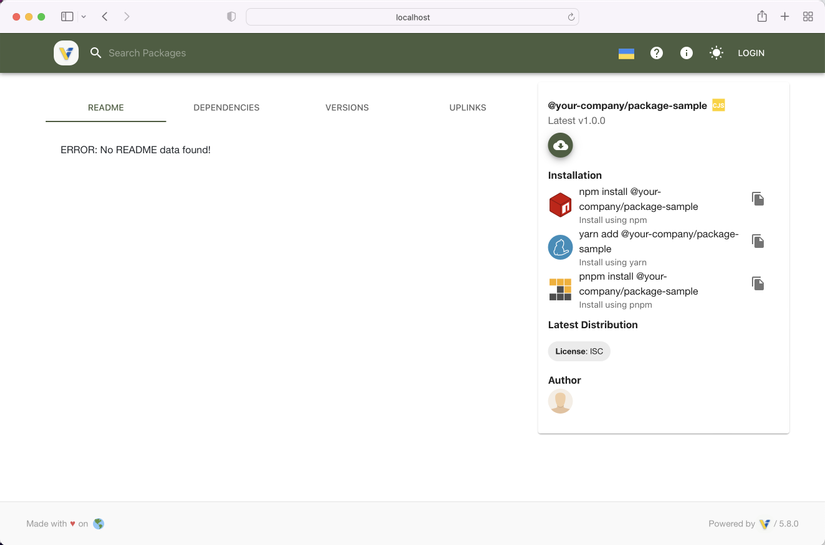
Task: Click the npm red cube icon
Action: (560, 205)
